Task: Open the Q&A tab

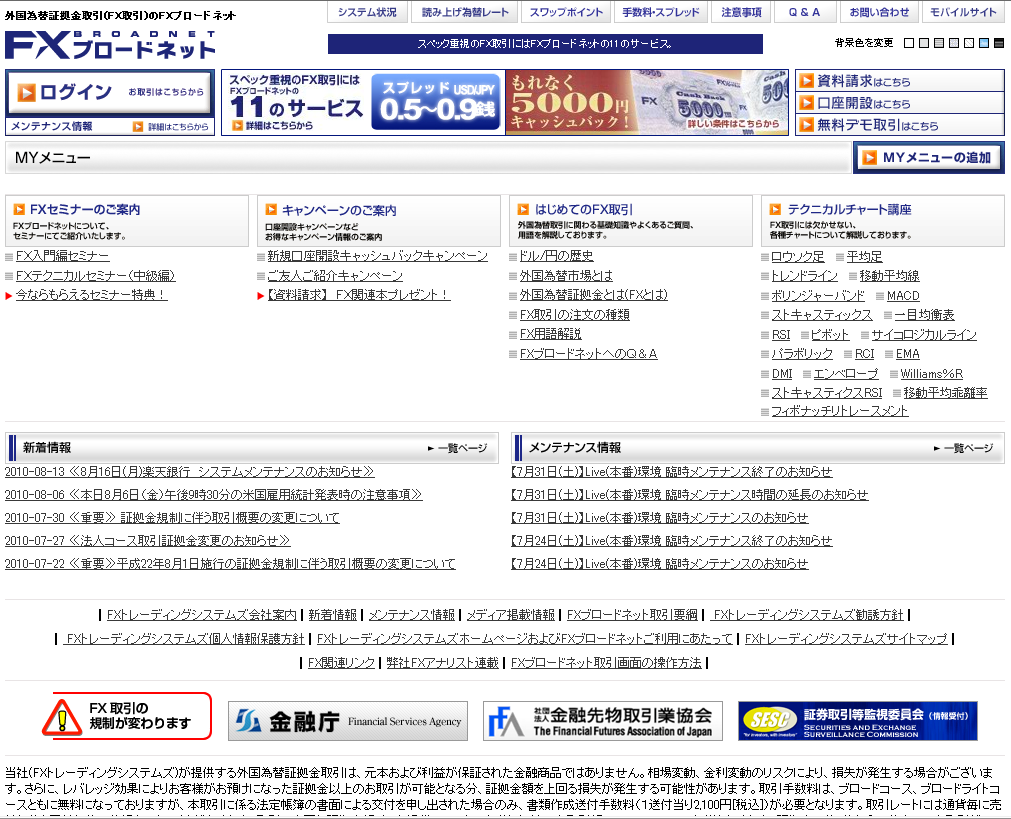Action: point(805,12)
